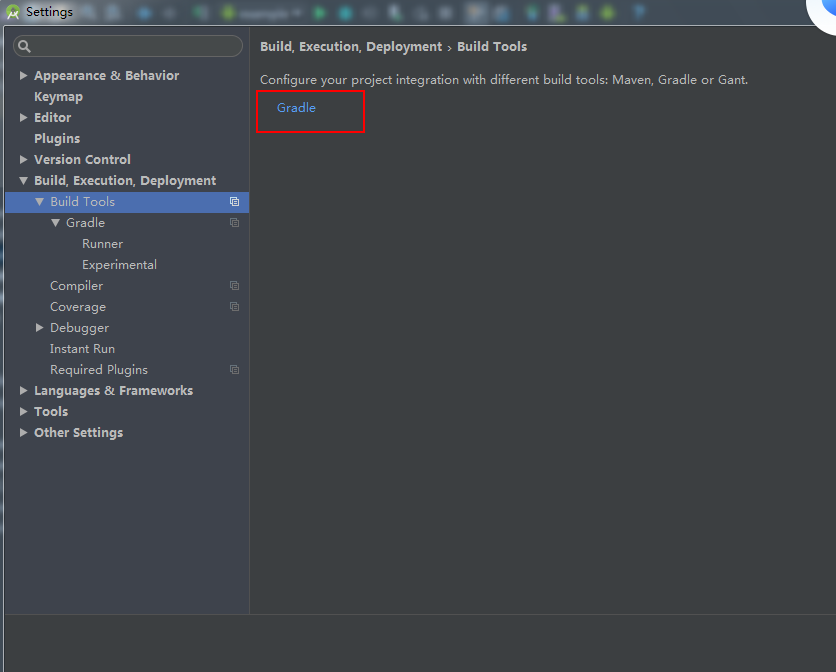Screen dimensions: 836x672
Task: Click the project-level icon beside Build Tools
Action: (234, 202)
